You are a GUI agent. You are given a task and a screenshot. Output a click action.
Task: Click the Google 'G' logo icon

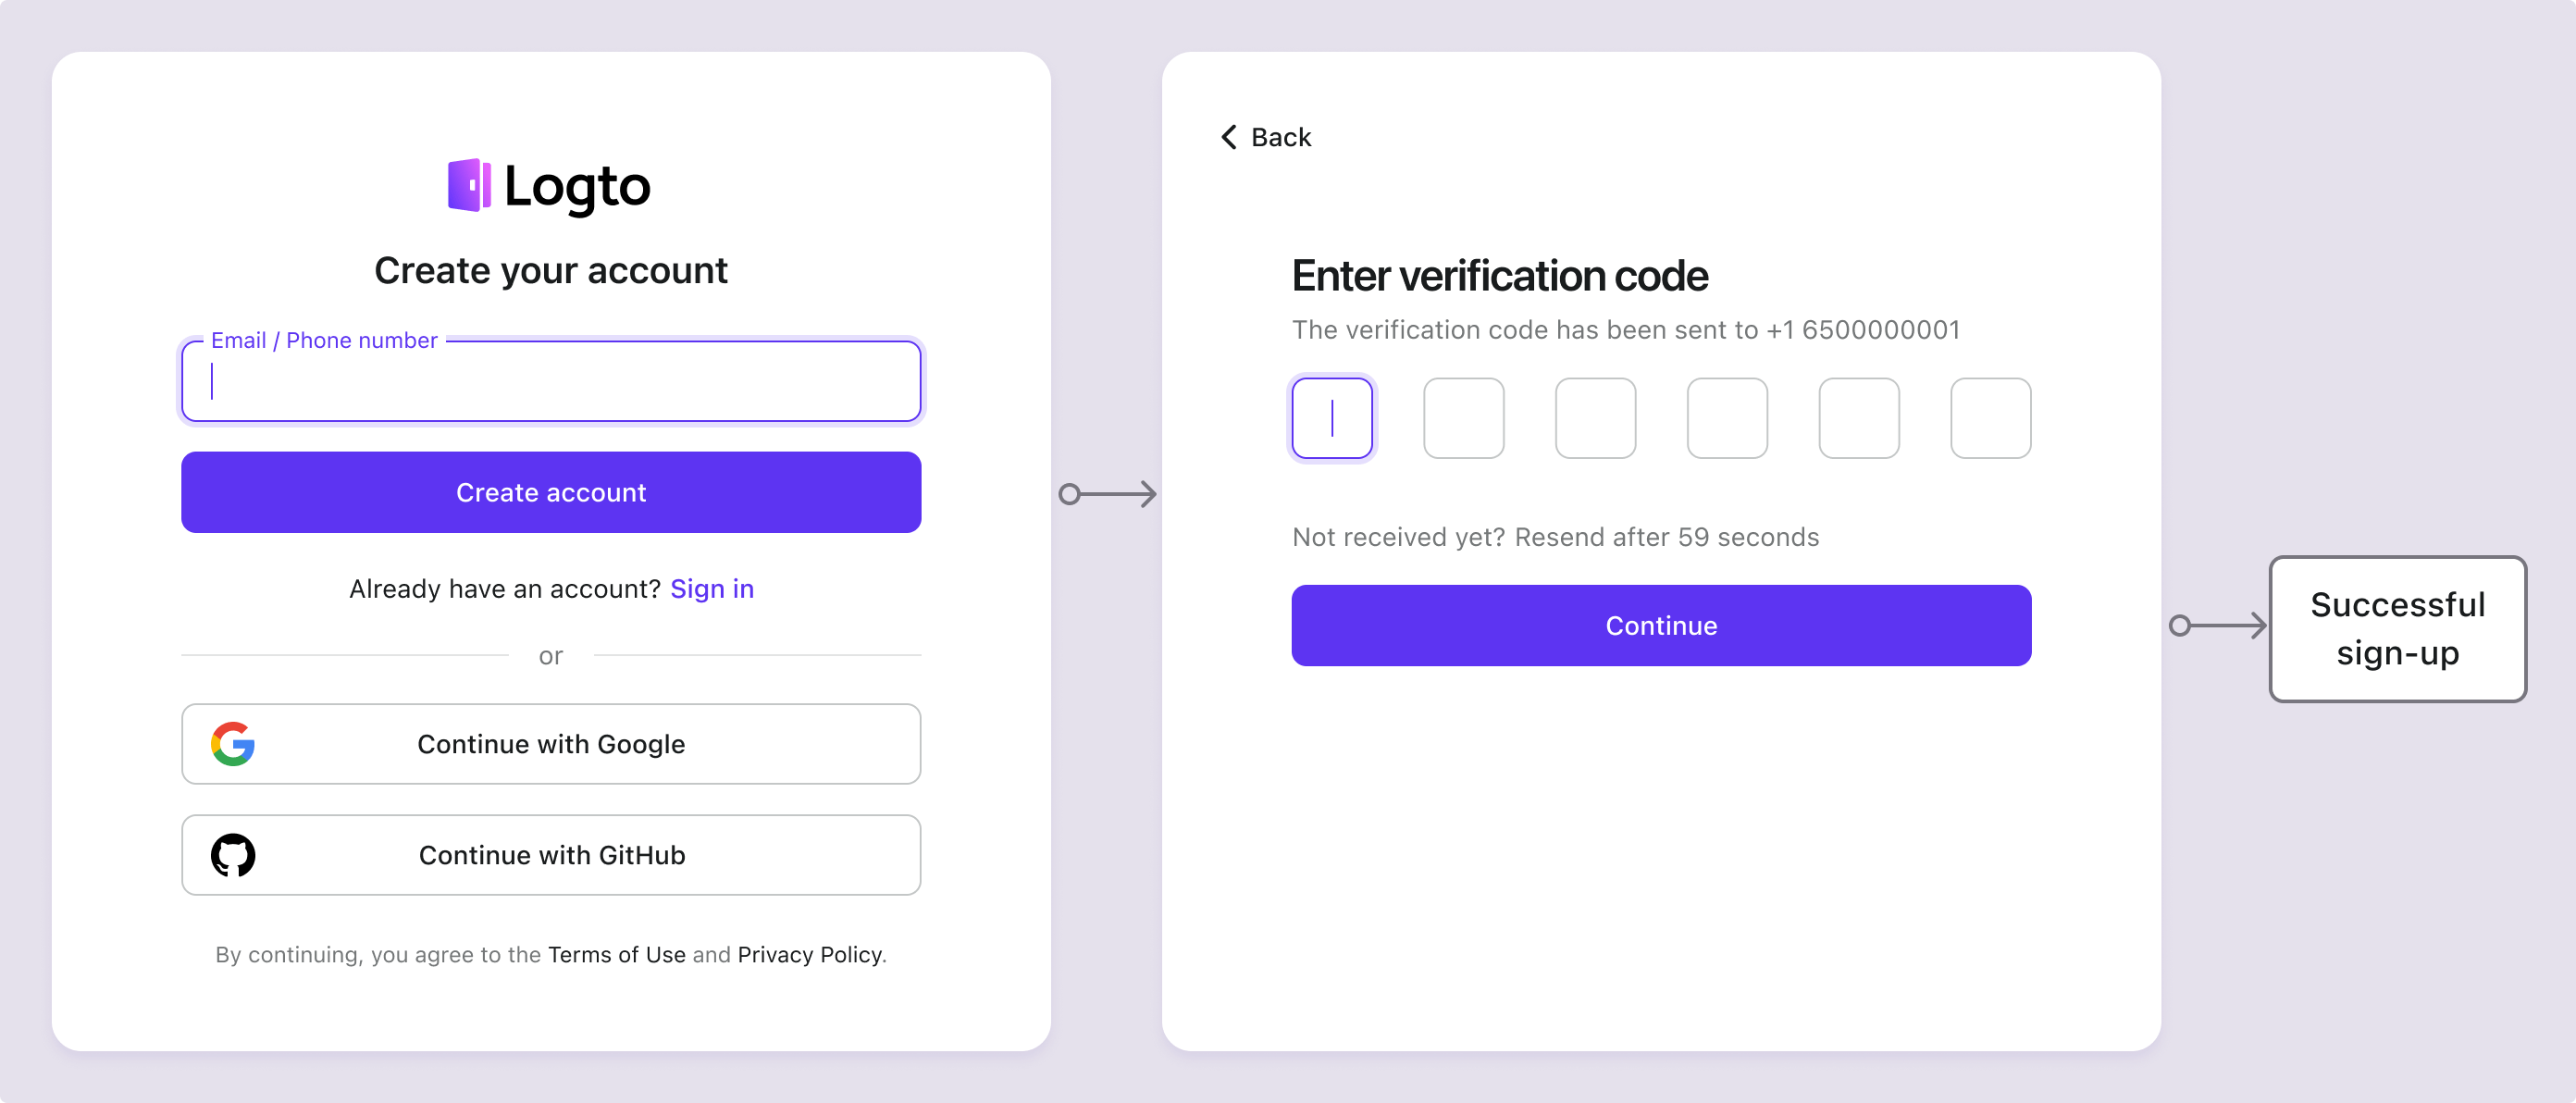pos(231,743)
